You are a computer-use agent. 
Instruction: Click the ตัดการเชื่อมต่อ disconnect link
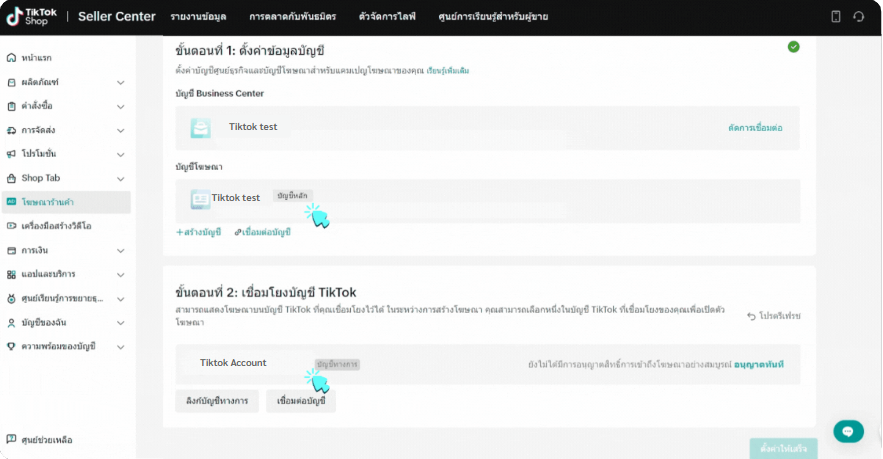tap(755, 129)
